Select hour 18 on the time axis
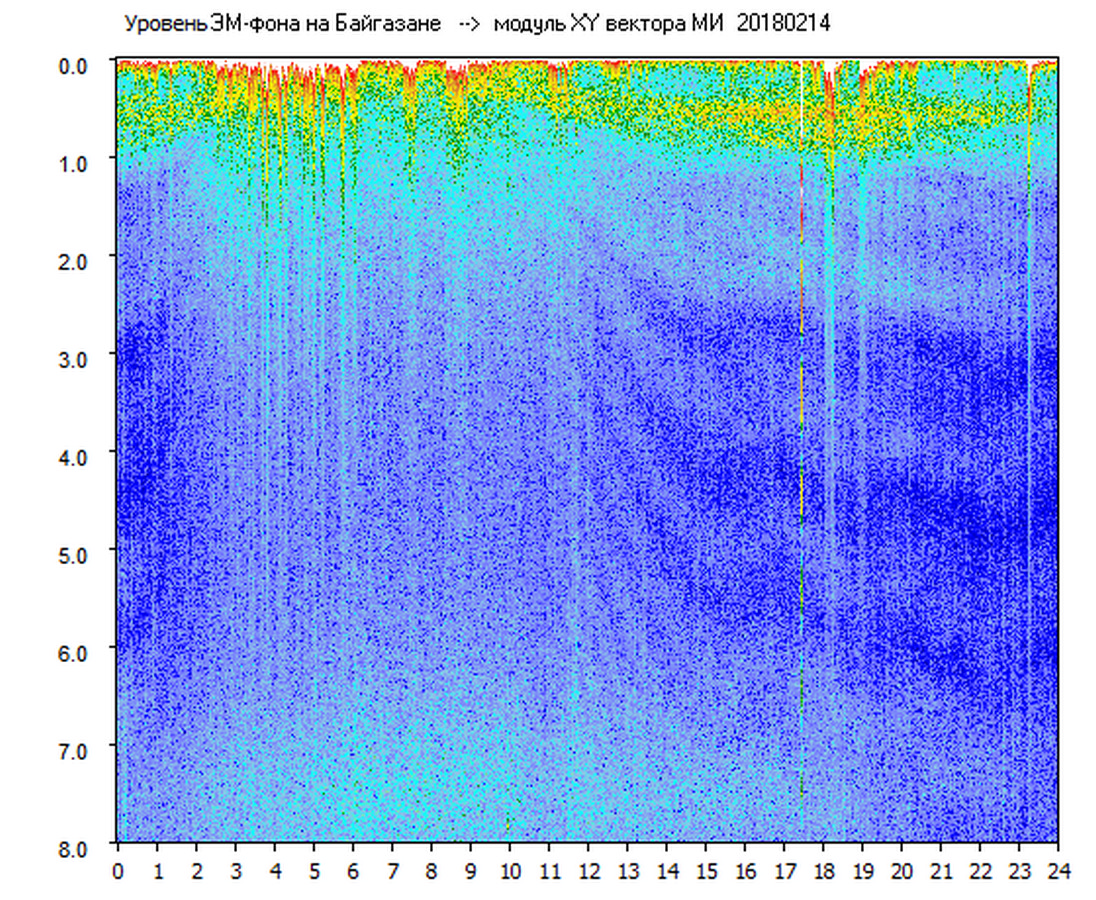 [823, 871]
